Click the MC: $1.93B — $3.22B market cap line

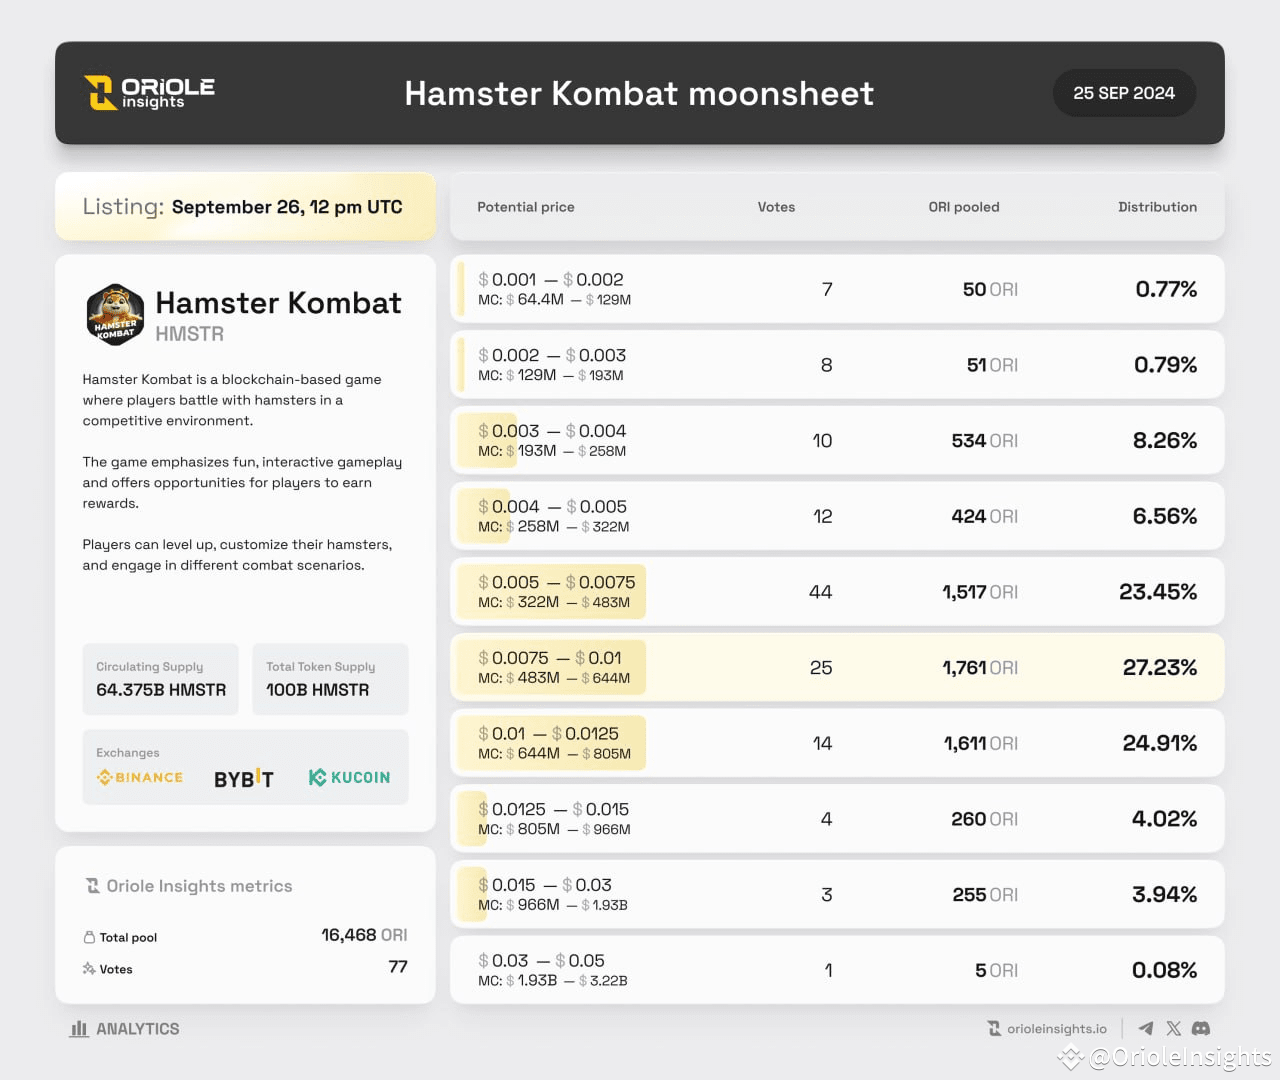553,981
